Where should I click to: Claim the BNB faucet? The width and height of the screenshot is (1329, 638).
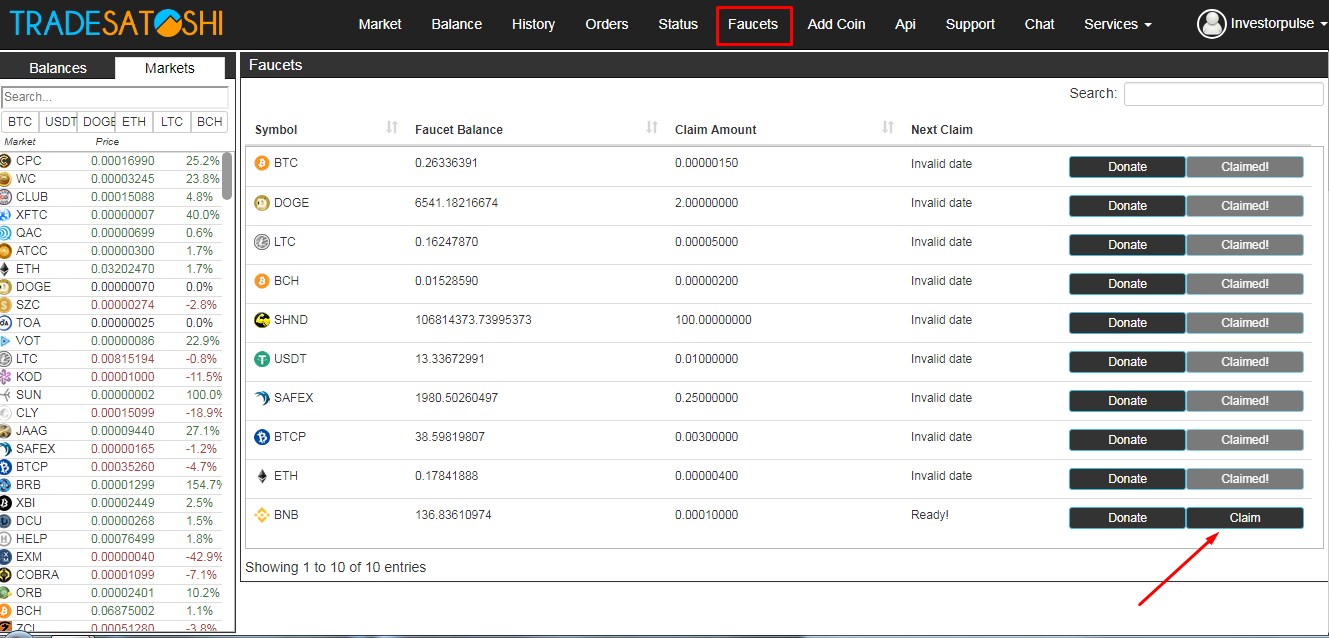1245,518
